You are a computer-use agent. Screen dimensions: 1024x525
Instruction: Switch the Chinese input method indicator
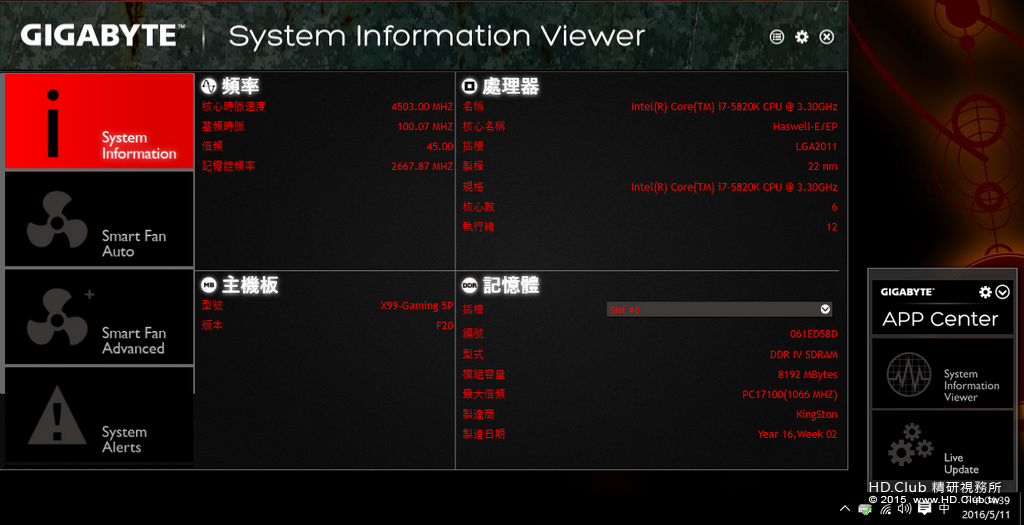[944, 508]
